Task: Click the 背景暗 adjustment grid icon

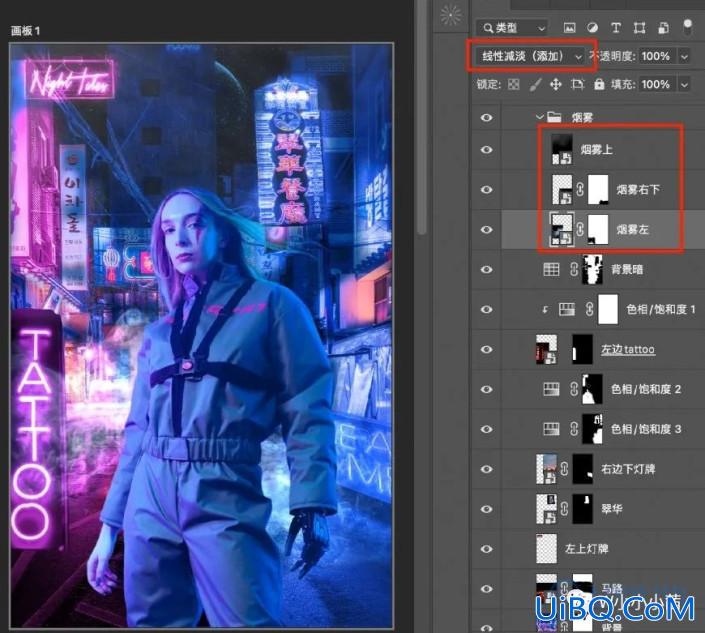Action: [x=551, y=269]
